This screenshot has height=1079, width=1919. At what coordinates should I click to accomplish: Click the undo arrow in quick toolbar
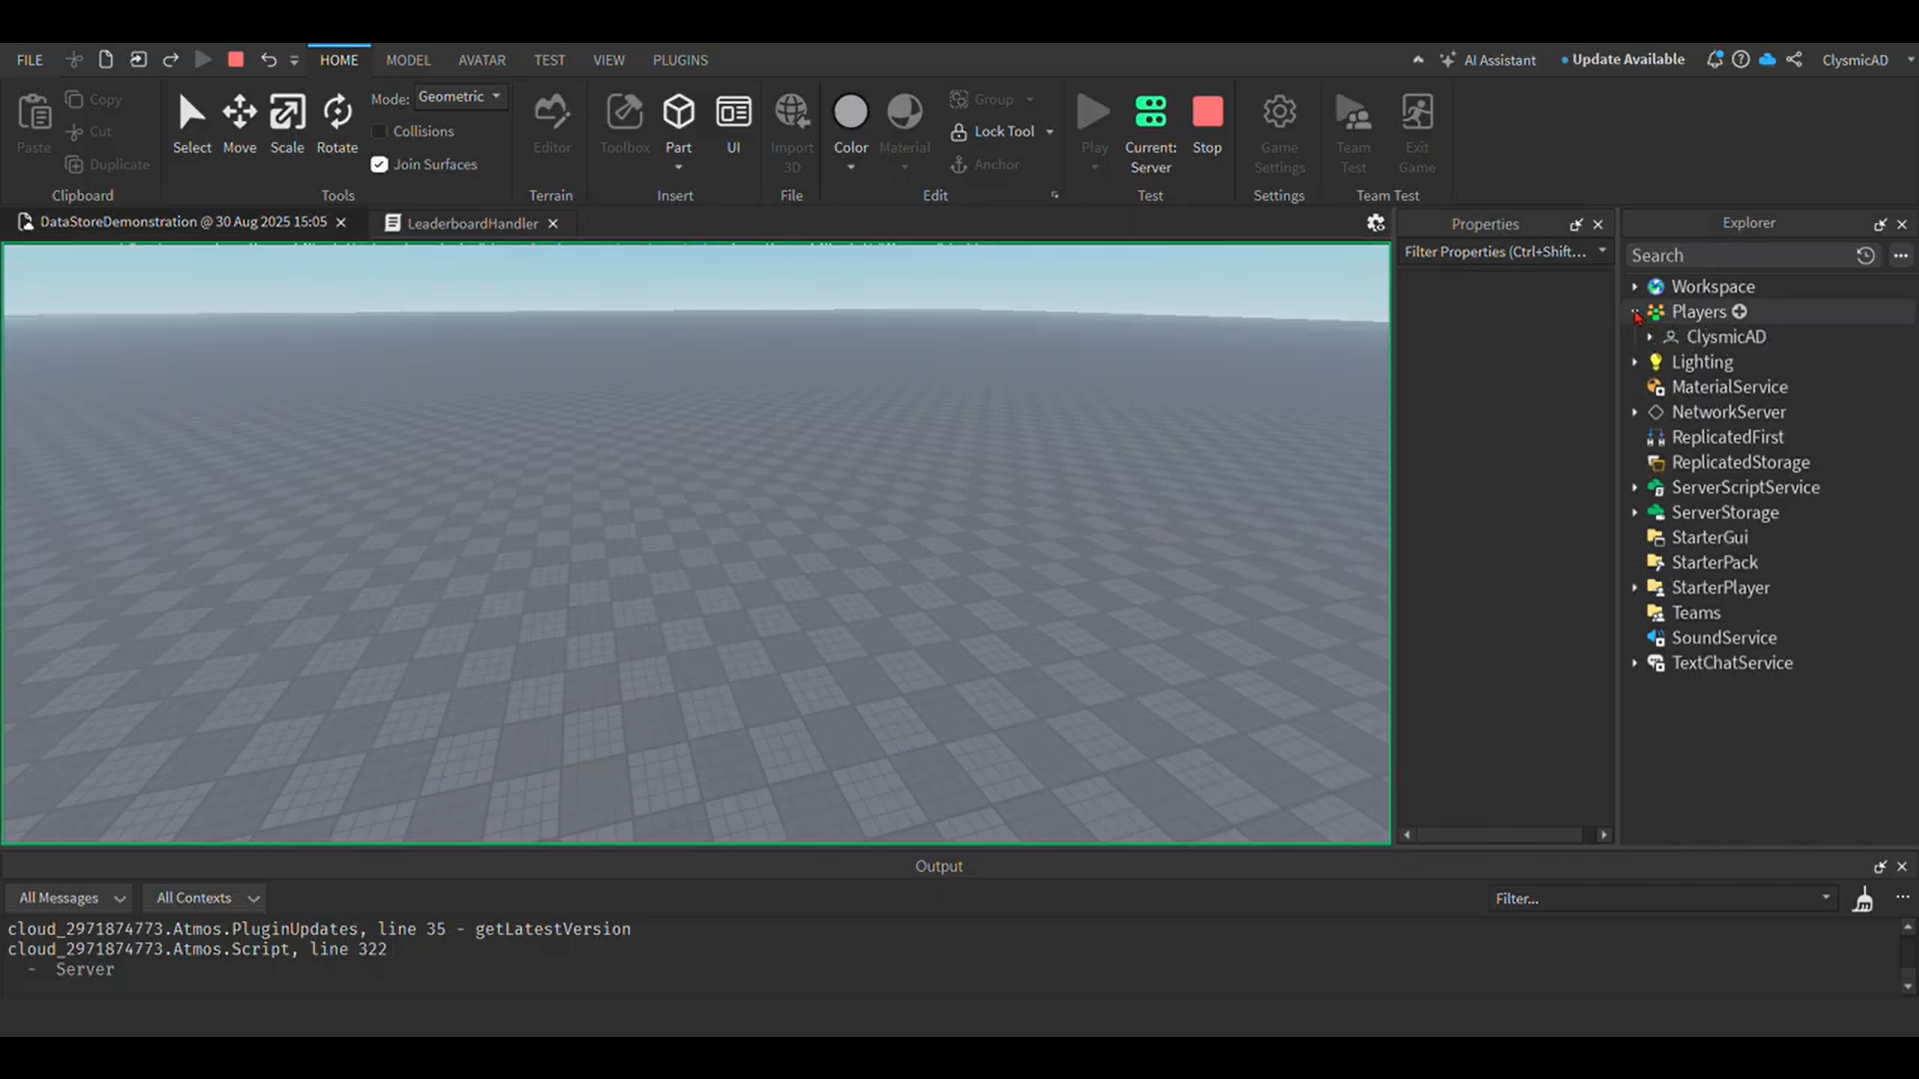(x=268, y=60)
